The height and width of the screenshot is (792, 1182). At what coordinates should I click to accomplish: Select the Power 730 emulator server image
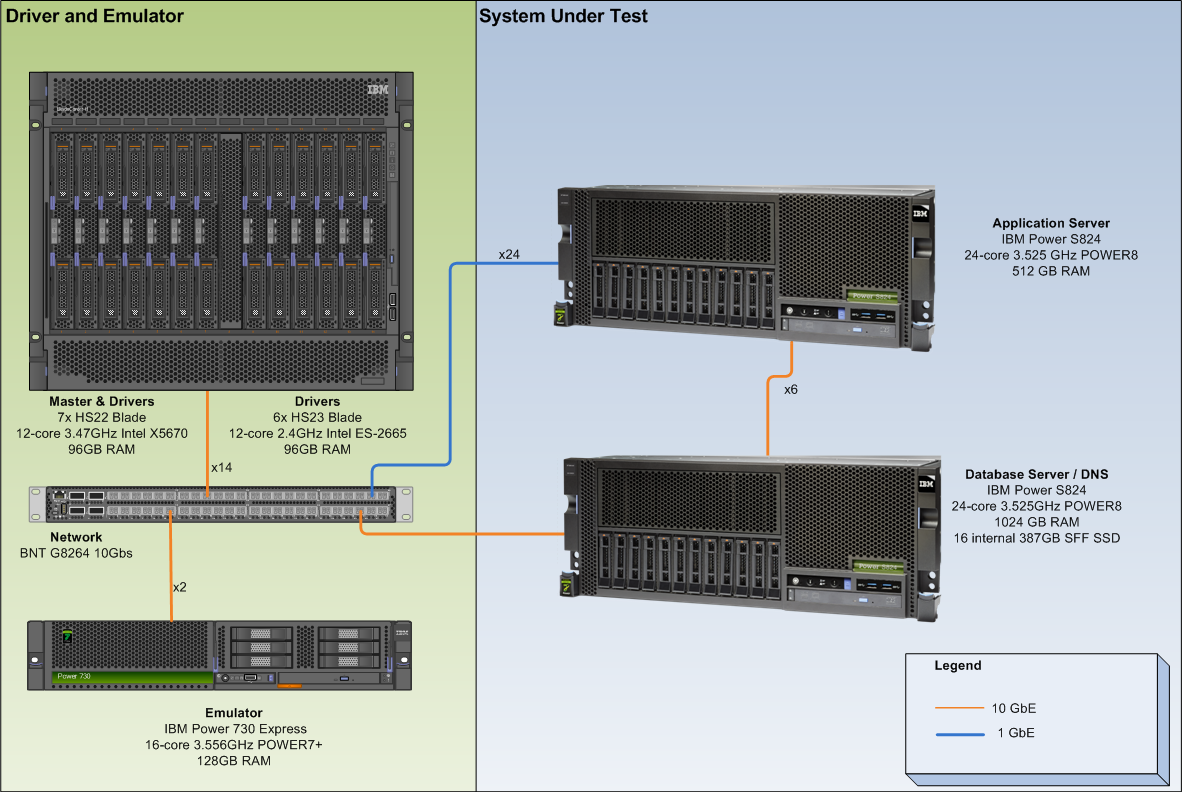point(220,655)
